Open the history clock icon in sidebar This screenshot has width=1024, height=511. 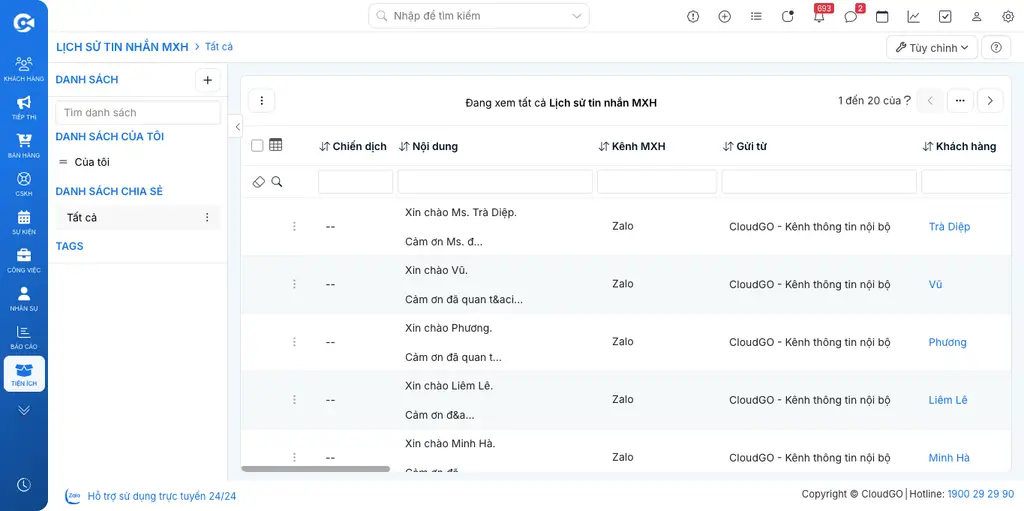24,485
